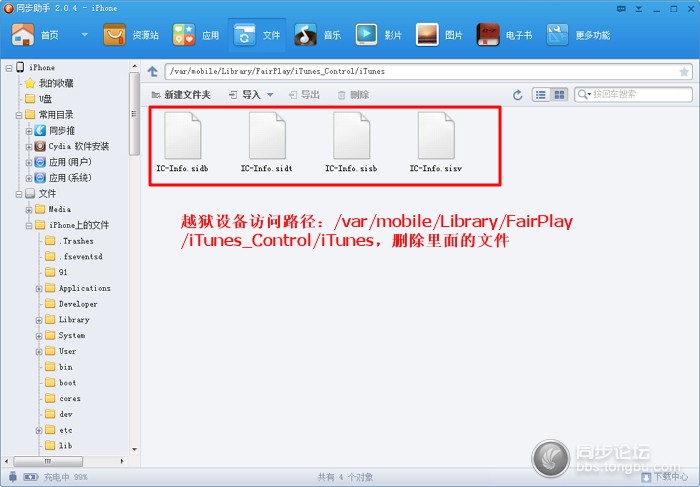Image resolution: width=700 pixels, height=487 pixels.
Task: Open the 音乐 music icon
Action: pyautogui.click(x=305, y=35)
